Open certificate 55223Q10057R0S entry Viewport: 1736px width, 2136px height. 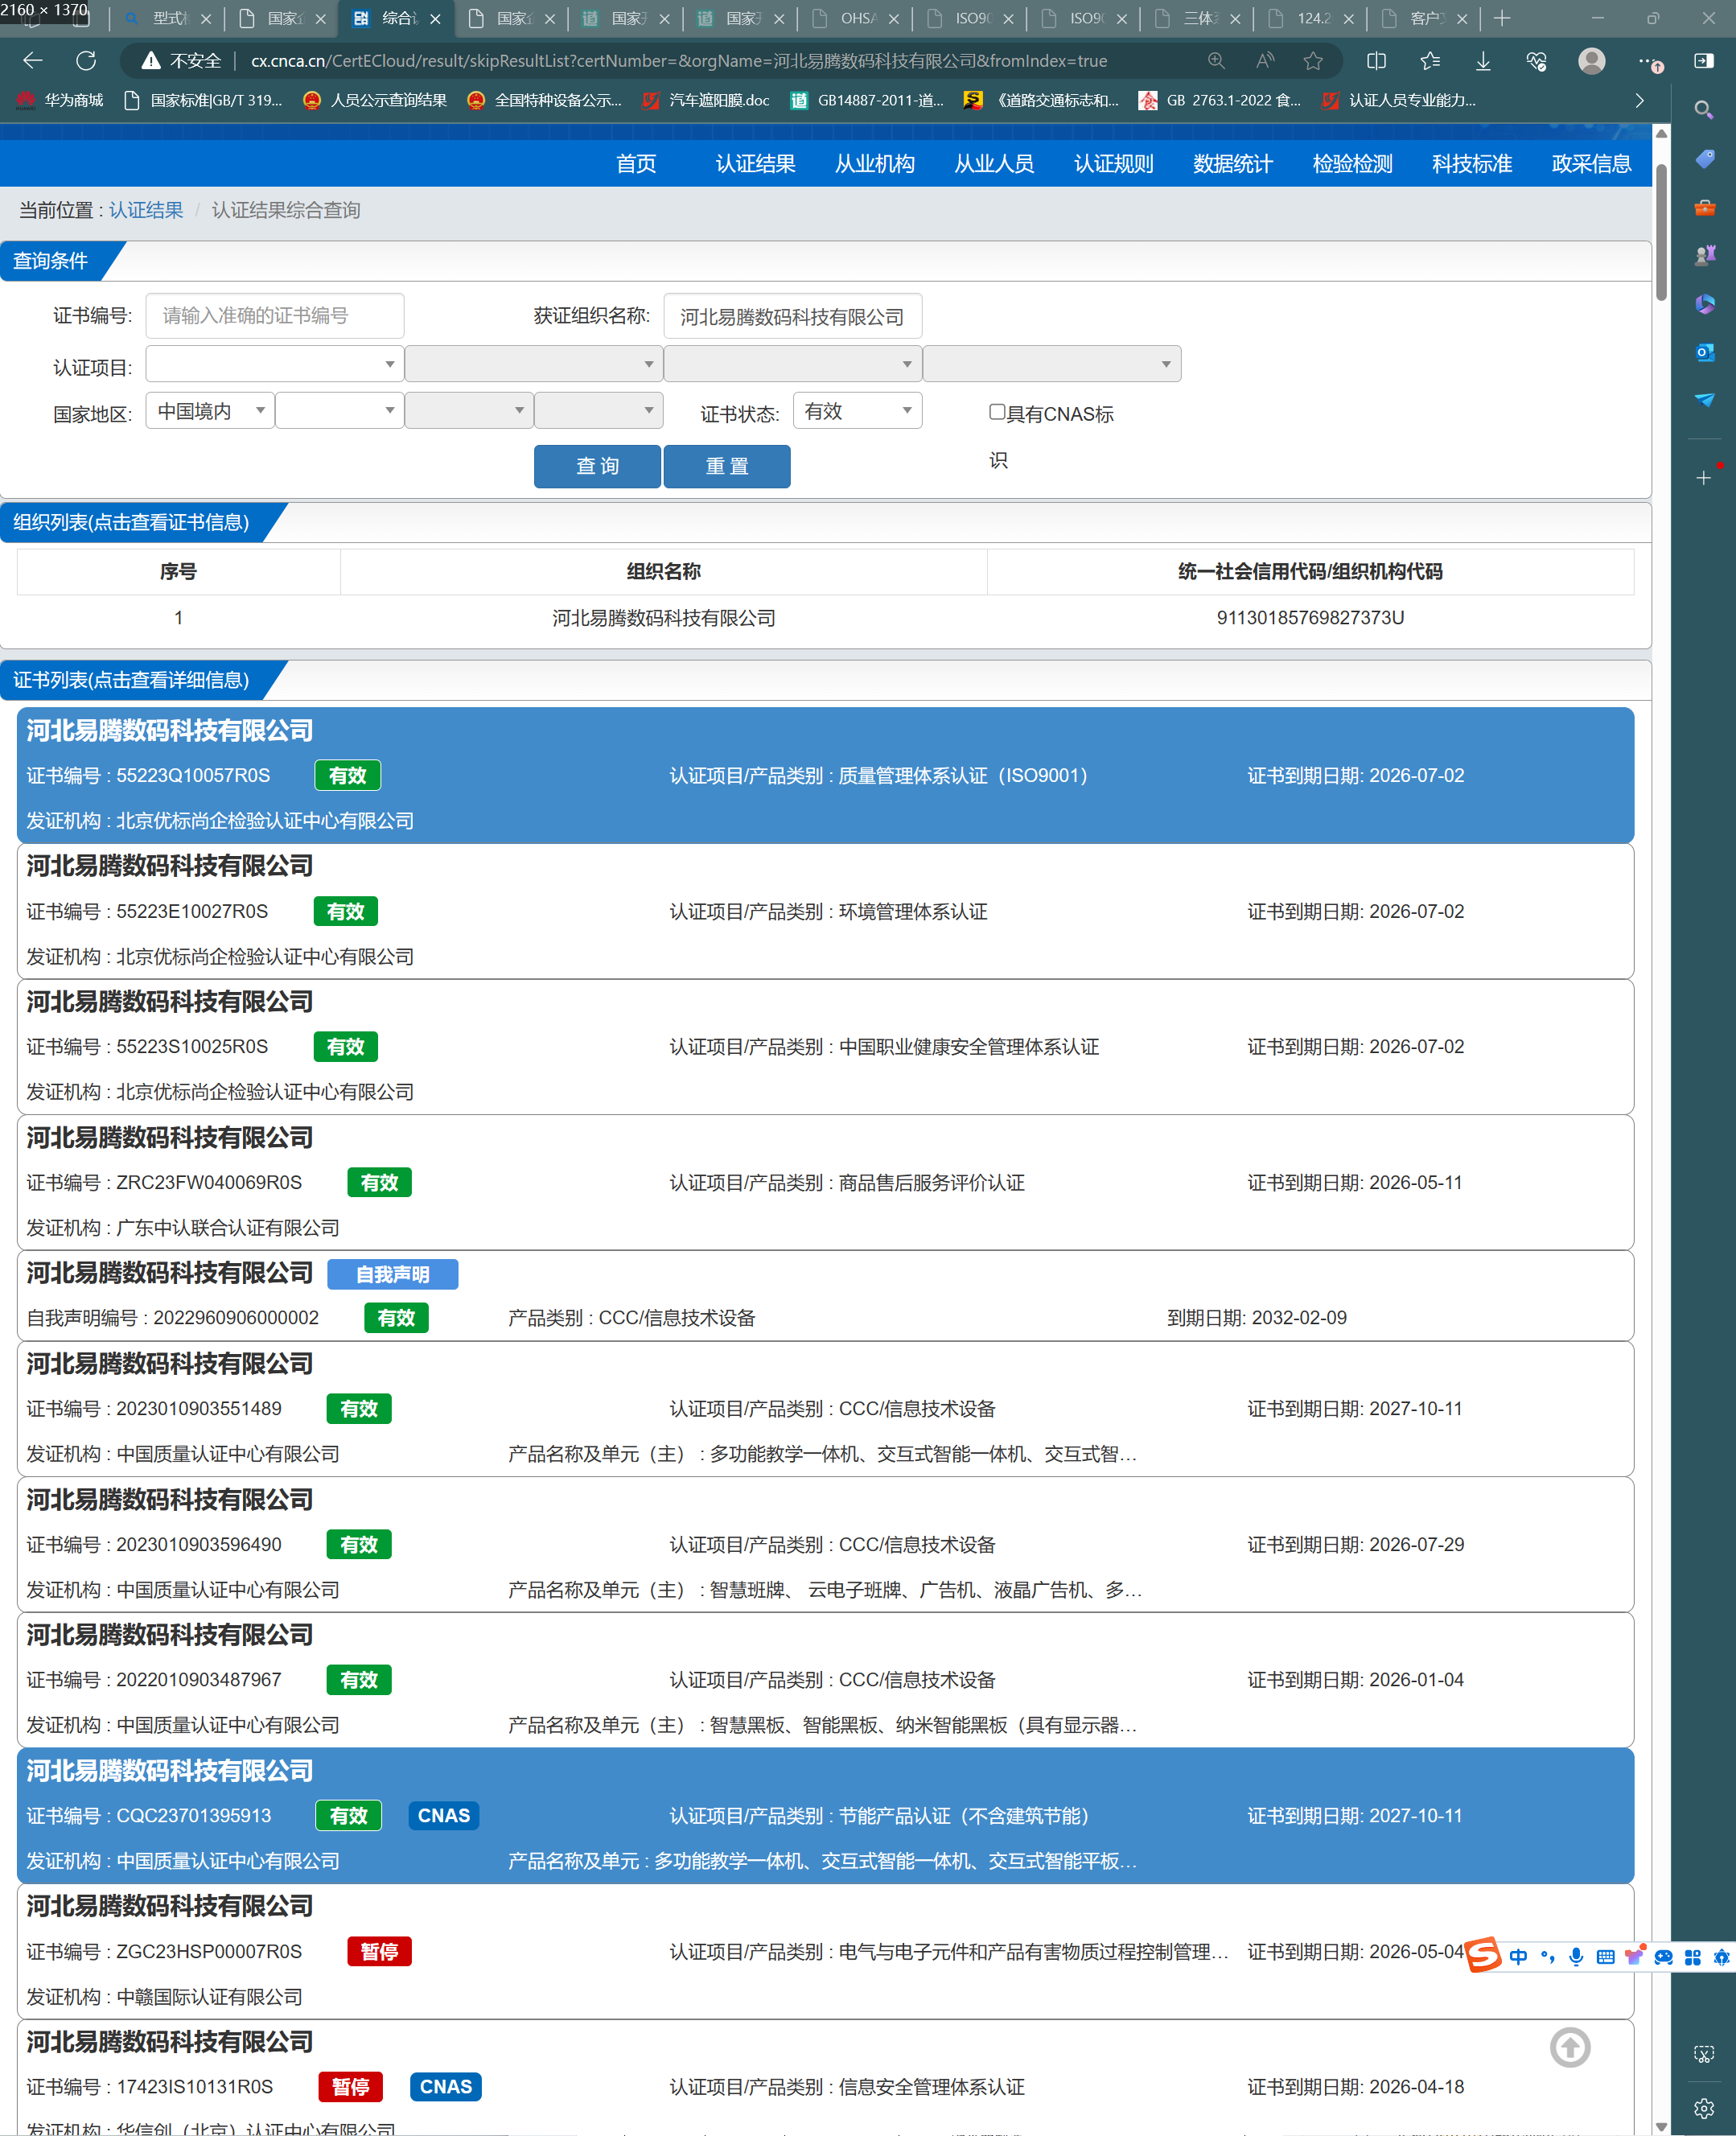pos(825,775)
